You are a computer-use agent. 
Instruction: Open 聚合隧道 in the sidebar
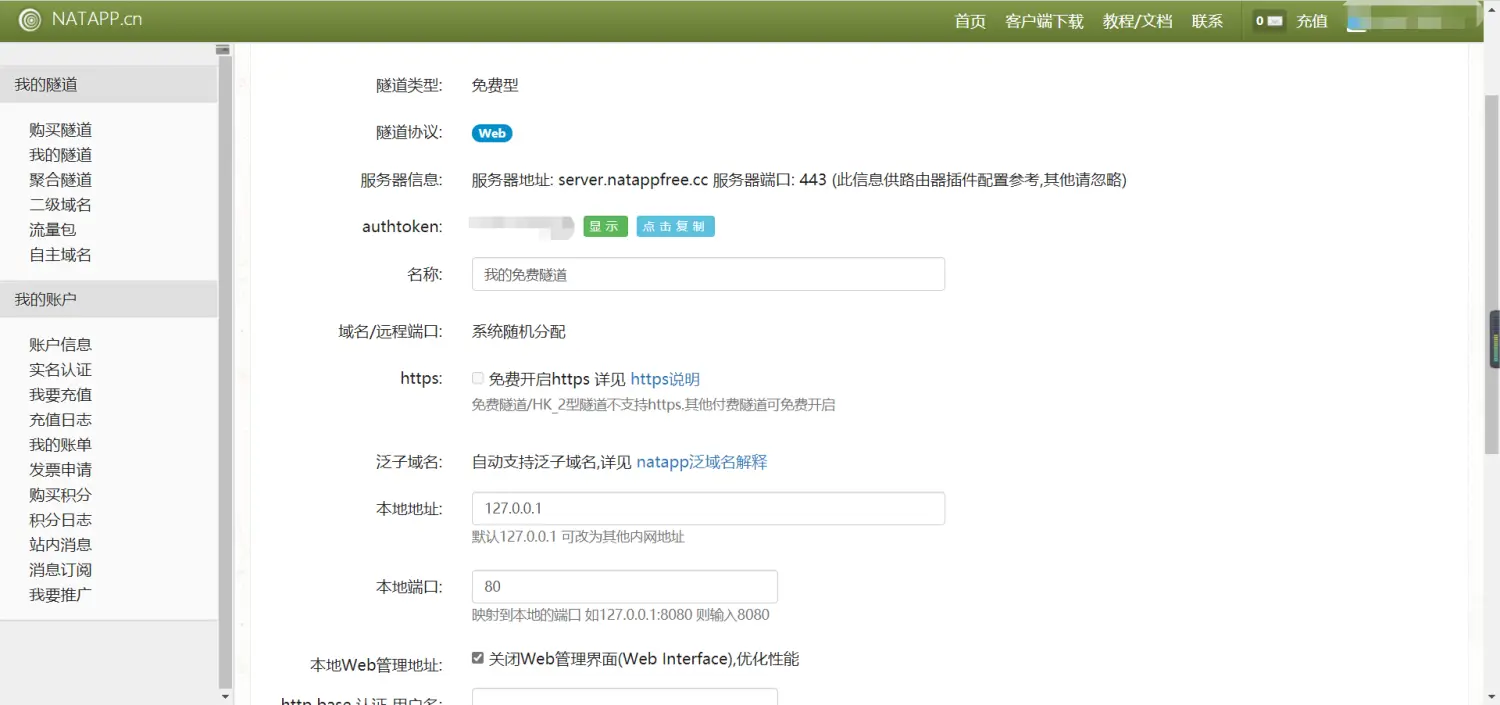tap(61, 180)
